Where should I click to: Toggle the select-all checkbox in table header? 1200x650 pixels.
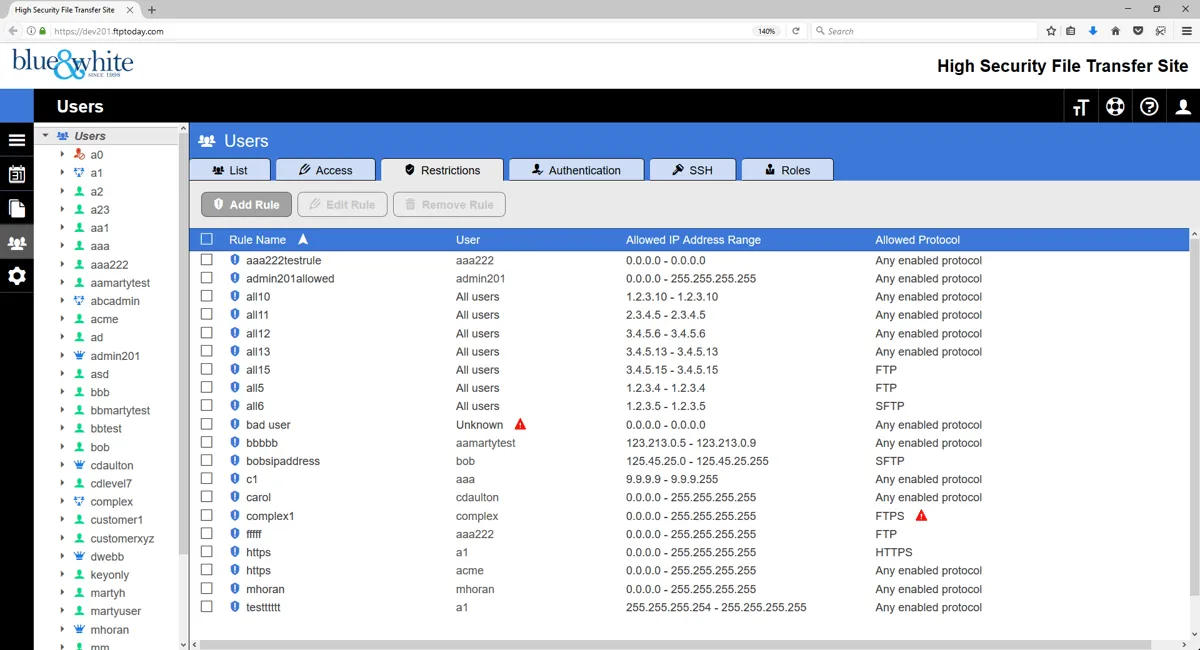coord(207,240)
